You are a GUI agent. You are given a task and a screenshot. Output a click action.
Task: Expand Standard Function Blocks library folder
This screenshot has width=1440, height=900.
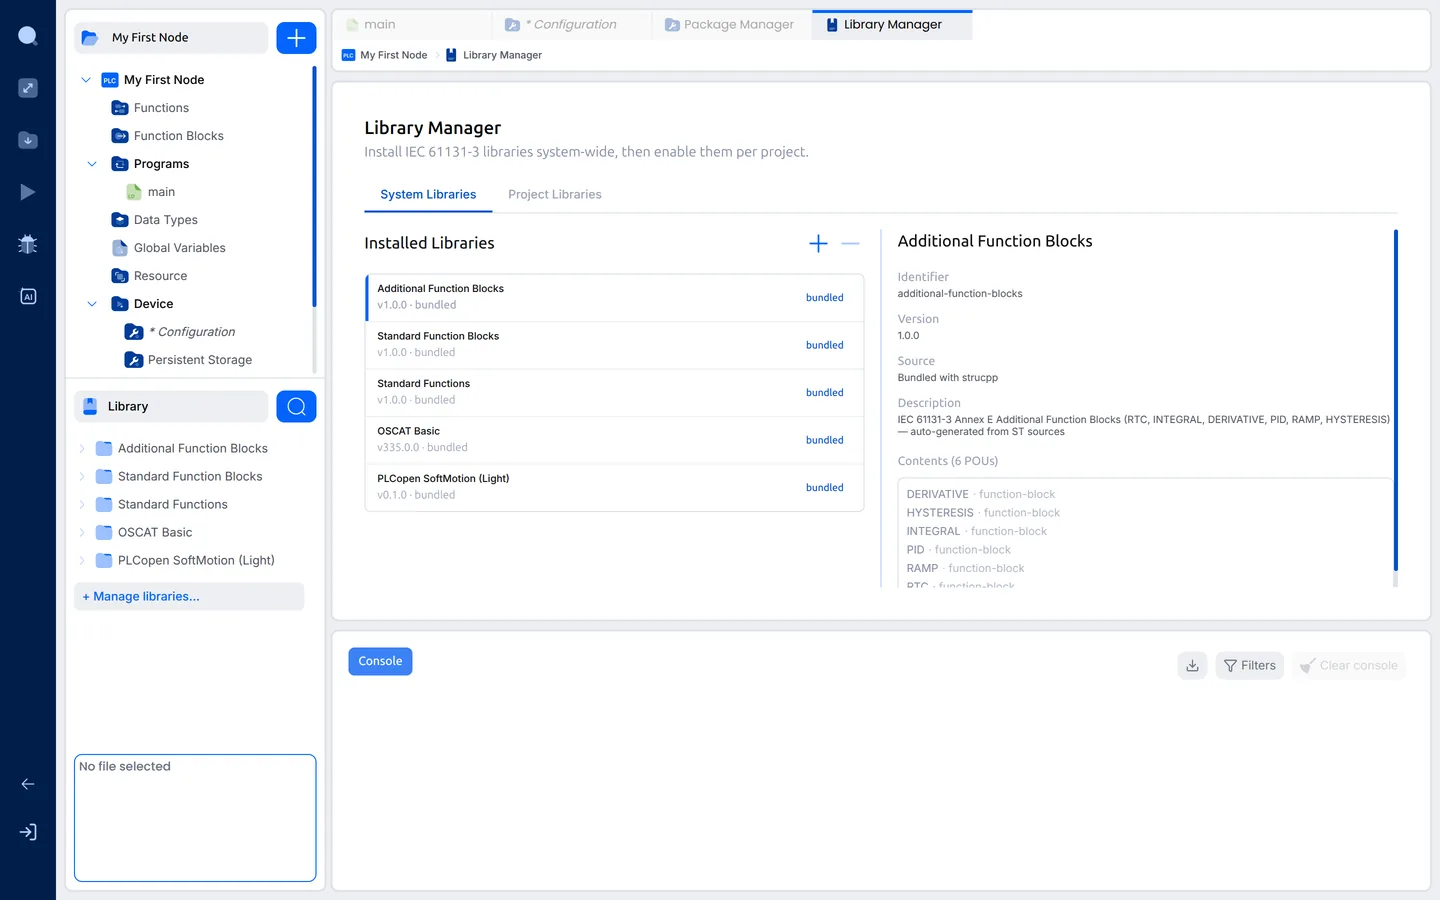(x=82, y=476)
